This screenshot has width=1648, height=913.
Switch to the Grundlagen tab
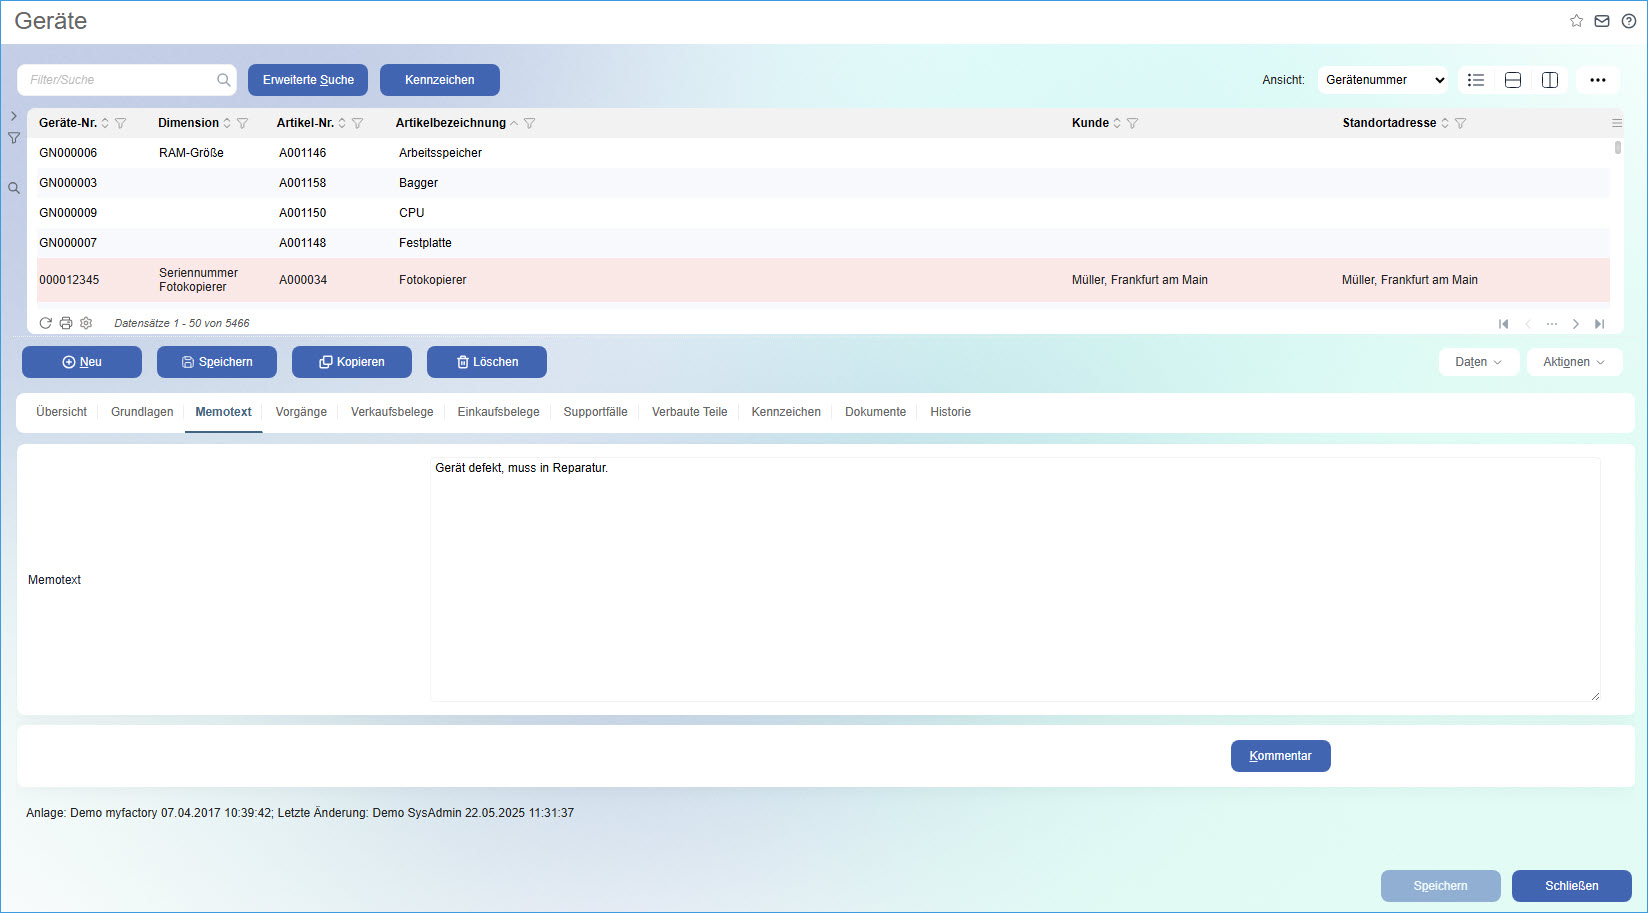[142, 412]
